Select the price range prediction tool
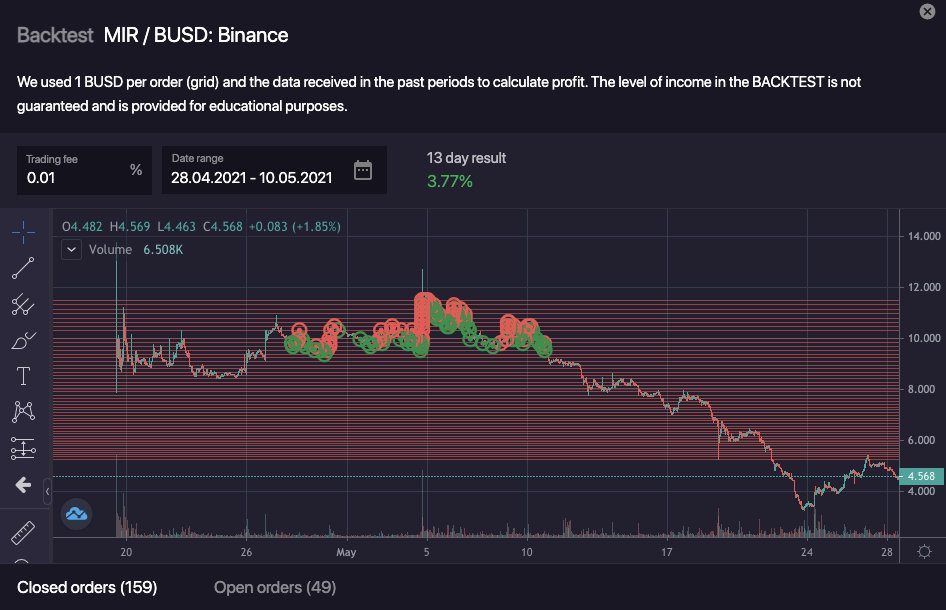Image resolution: width=946 pixels, height=610 pixels. coord(23,449)
